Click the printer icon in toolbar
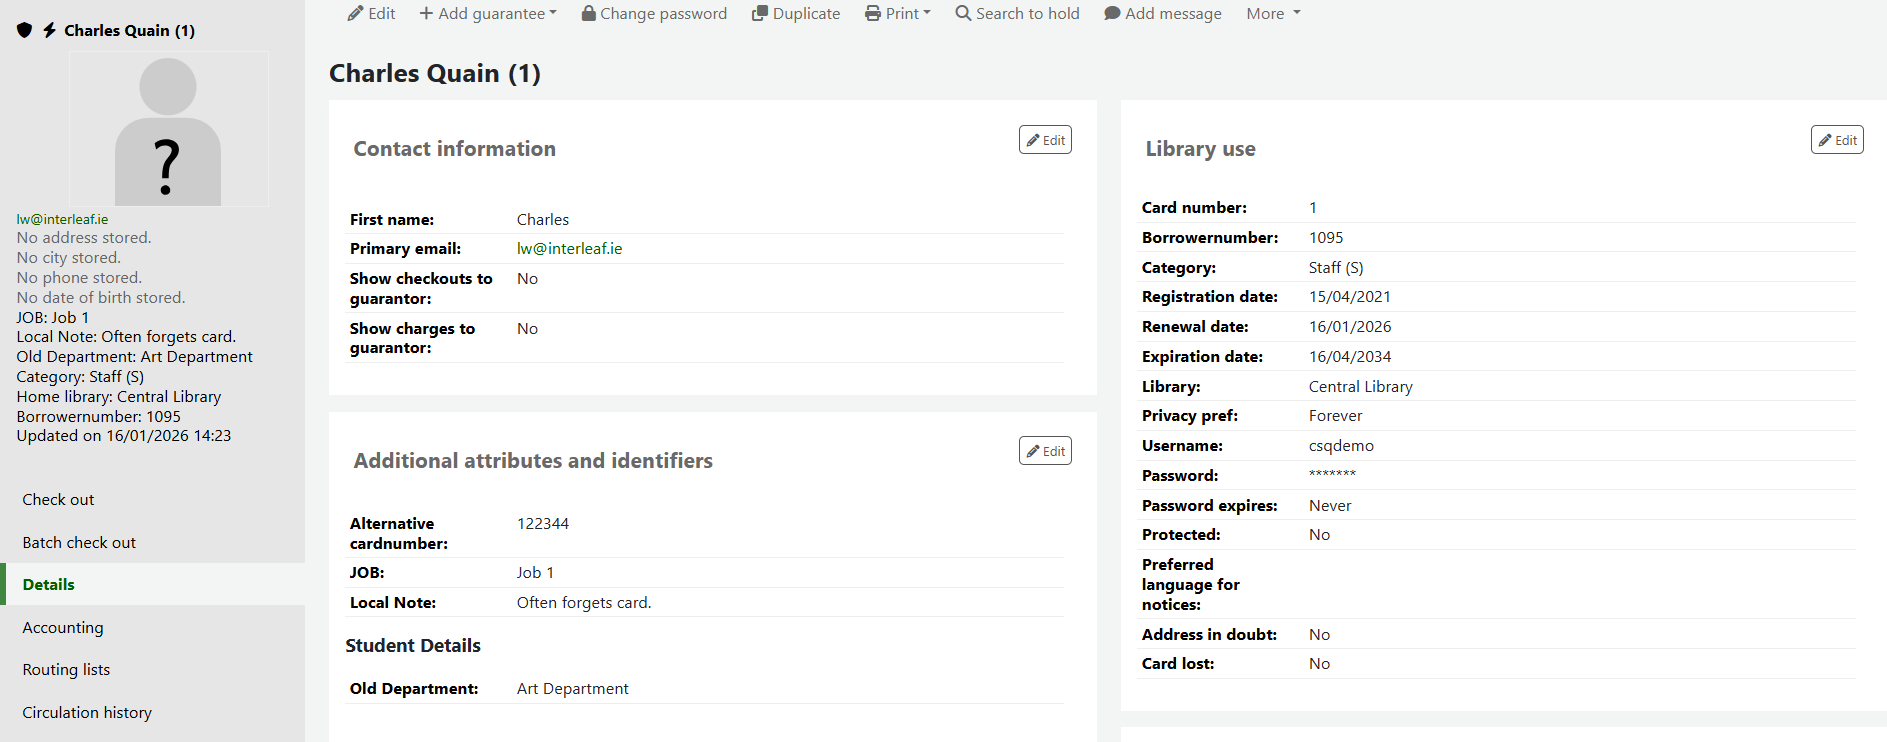Viewport: 1887px width, 742px height. 873,14
